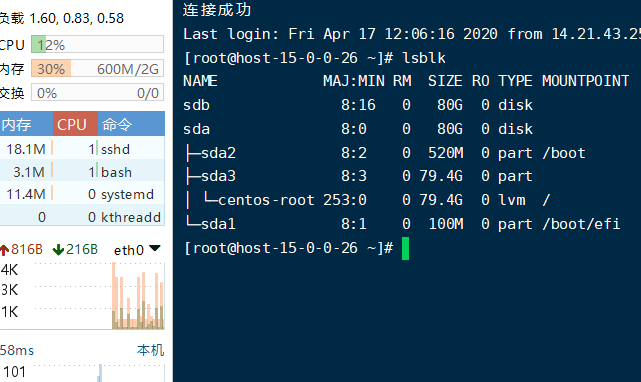
Task: Click the sdb disk row in terminal
Action: click(x=358, y=105)
